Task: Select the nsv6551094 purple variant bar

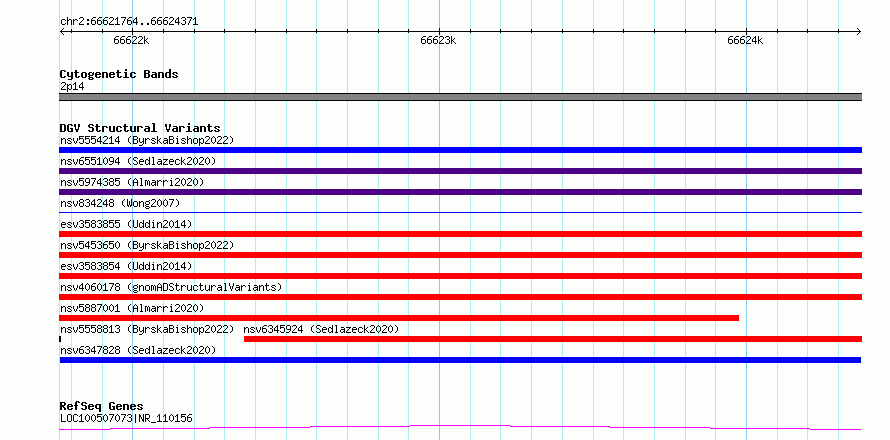Action: pos(460,171)
